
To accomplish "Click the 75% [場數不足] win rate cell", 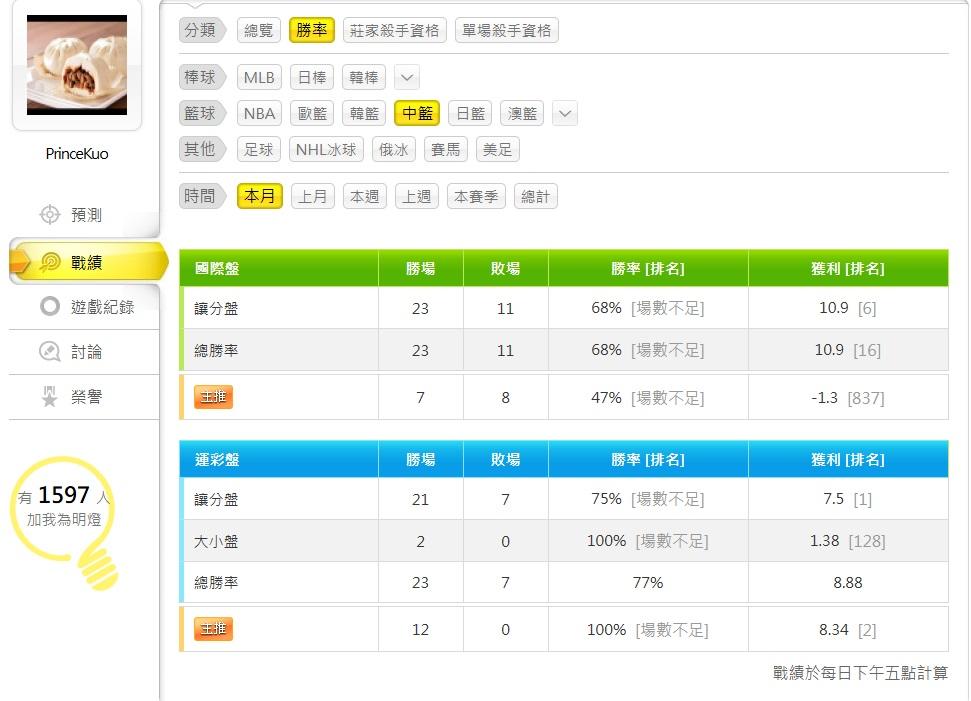I will coord(648,499).
